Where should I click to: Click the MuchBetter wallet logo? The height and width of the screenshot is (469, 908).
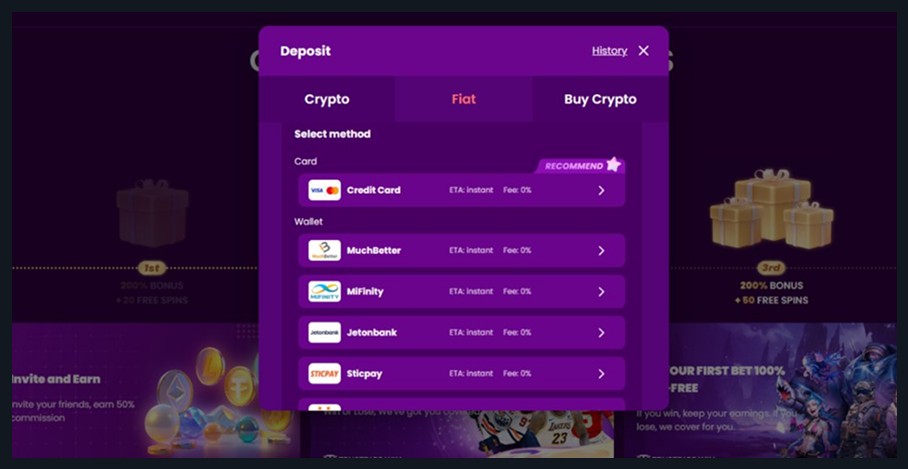(x=324, y=250)
